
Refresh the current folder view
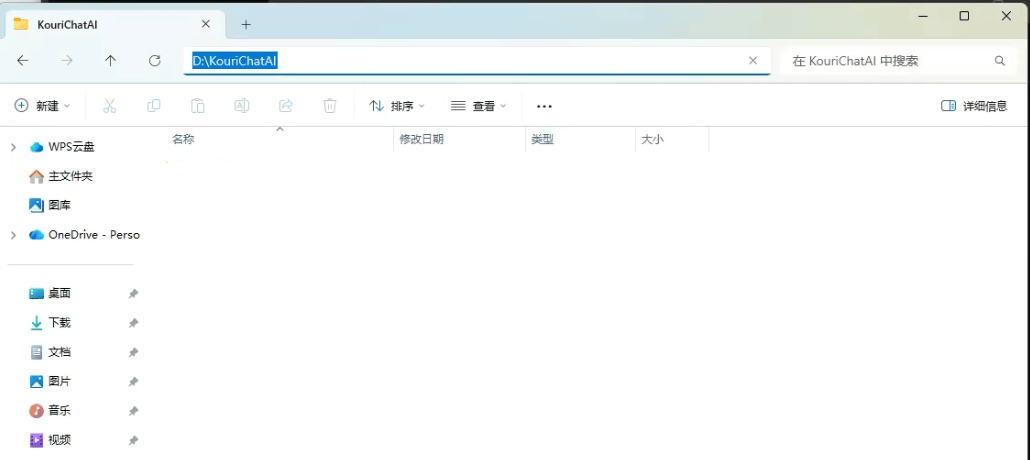154,61
